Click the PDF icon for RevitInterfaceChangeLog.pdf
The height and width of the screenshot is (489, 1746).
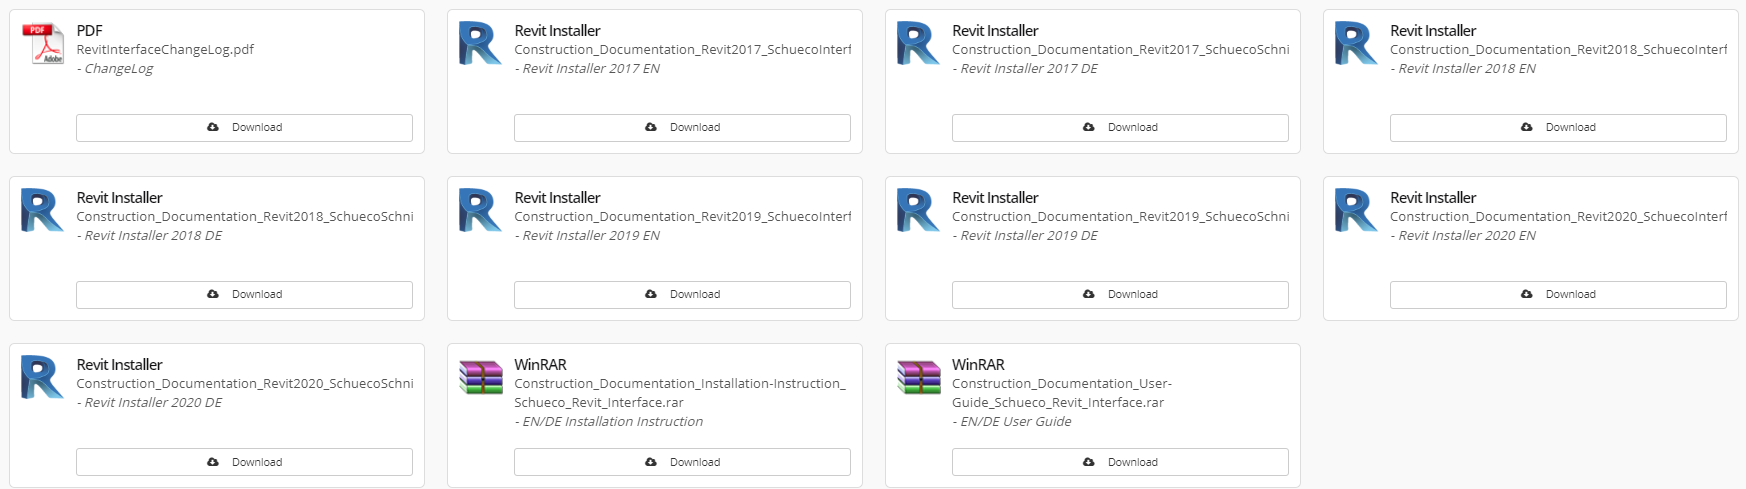[x=42, y=44]
